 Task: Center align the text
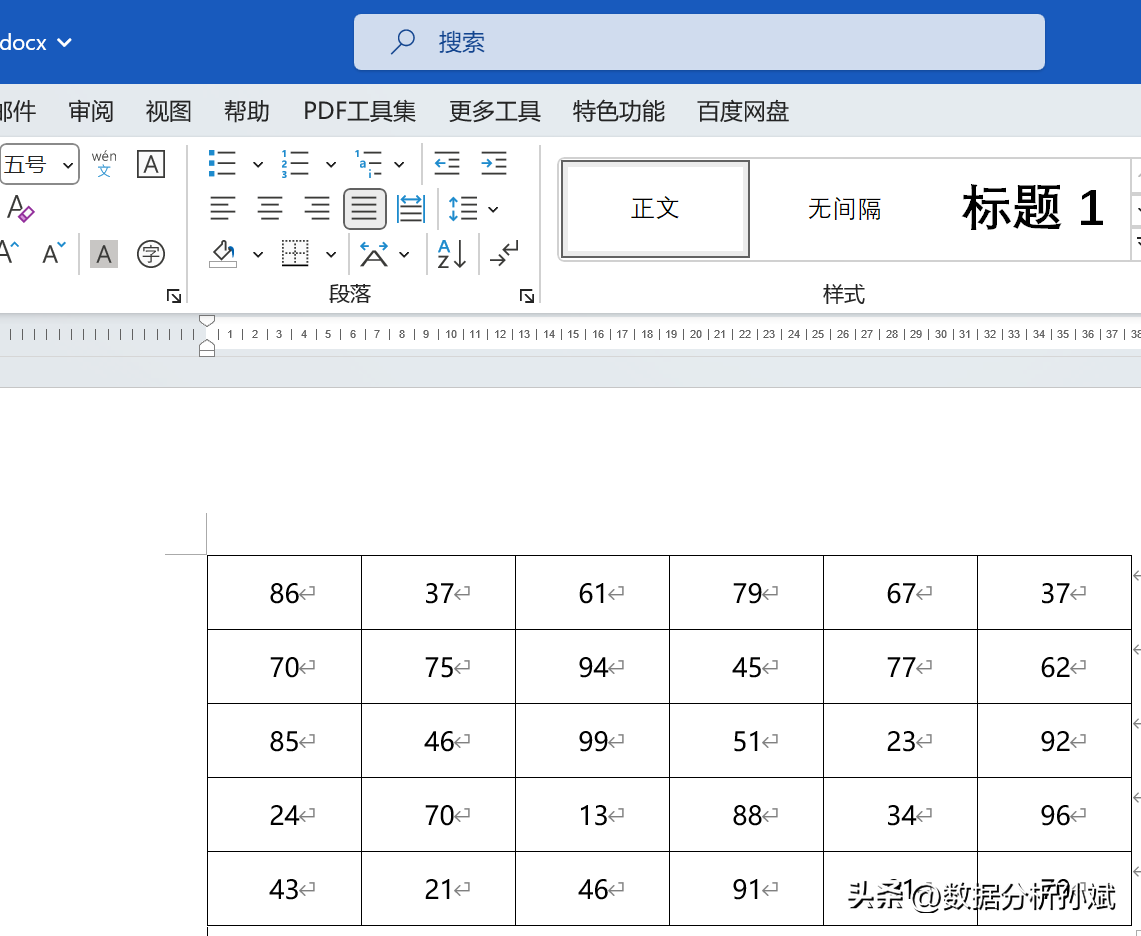point(270,209)
